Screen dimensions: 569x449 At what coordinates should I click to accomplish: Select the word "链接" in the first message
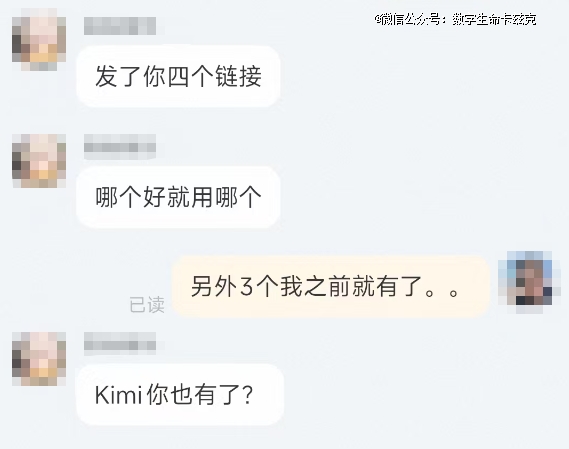pyautogui.click(x=238, y=76)
